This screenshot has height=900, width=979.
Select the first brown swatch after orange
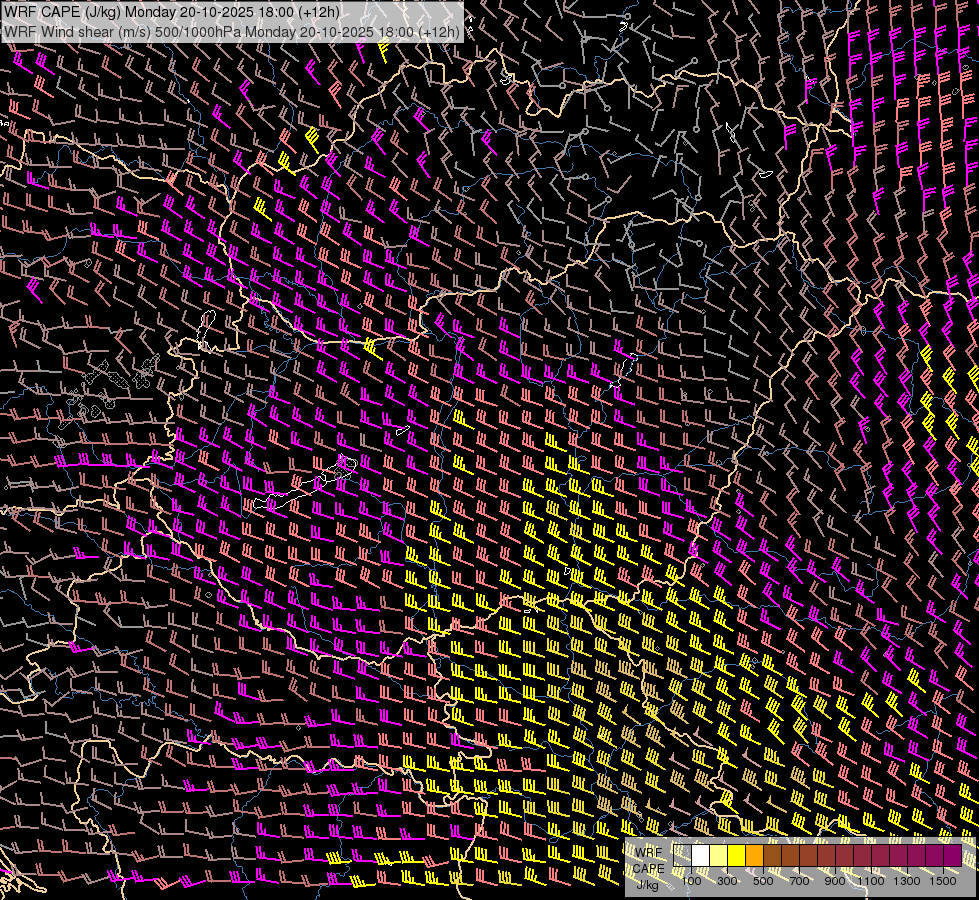773,855
